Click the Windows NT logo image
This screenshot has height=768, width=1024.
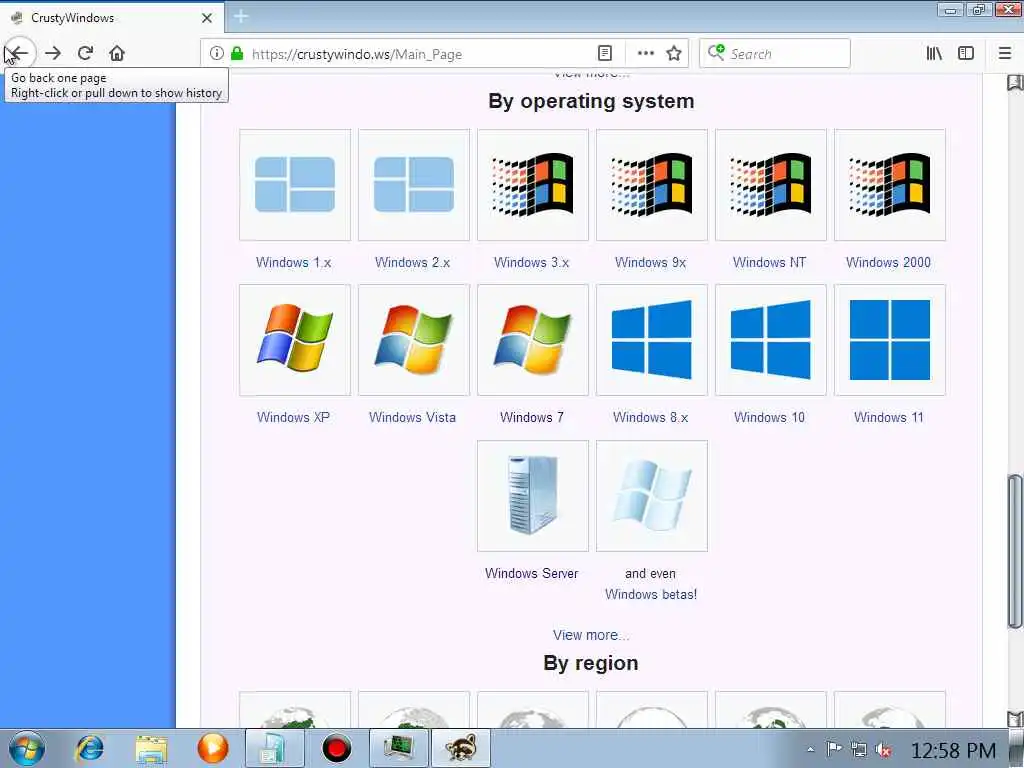pyautogui.click(x=771, y=185)
